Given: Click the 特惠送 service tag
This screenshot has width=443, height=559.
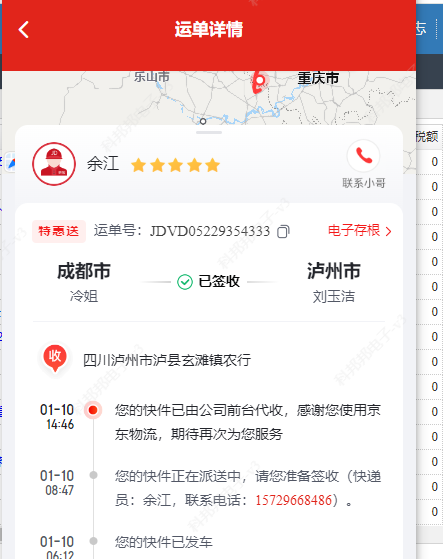Looking at the screenshot, I should [x=59, y=231].
